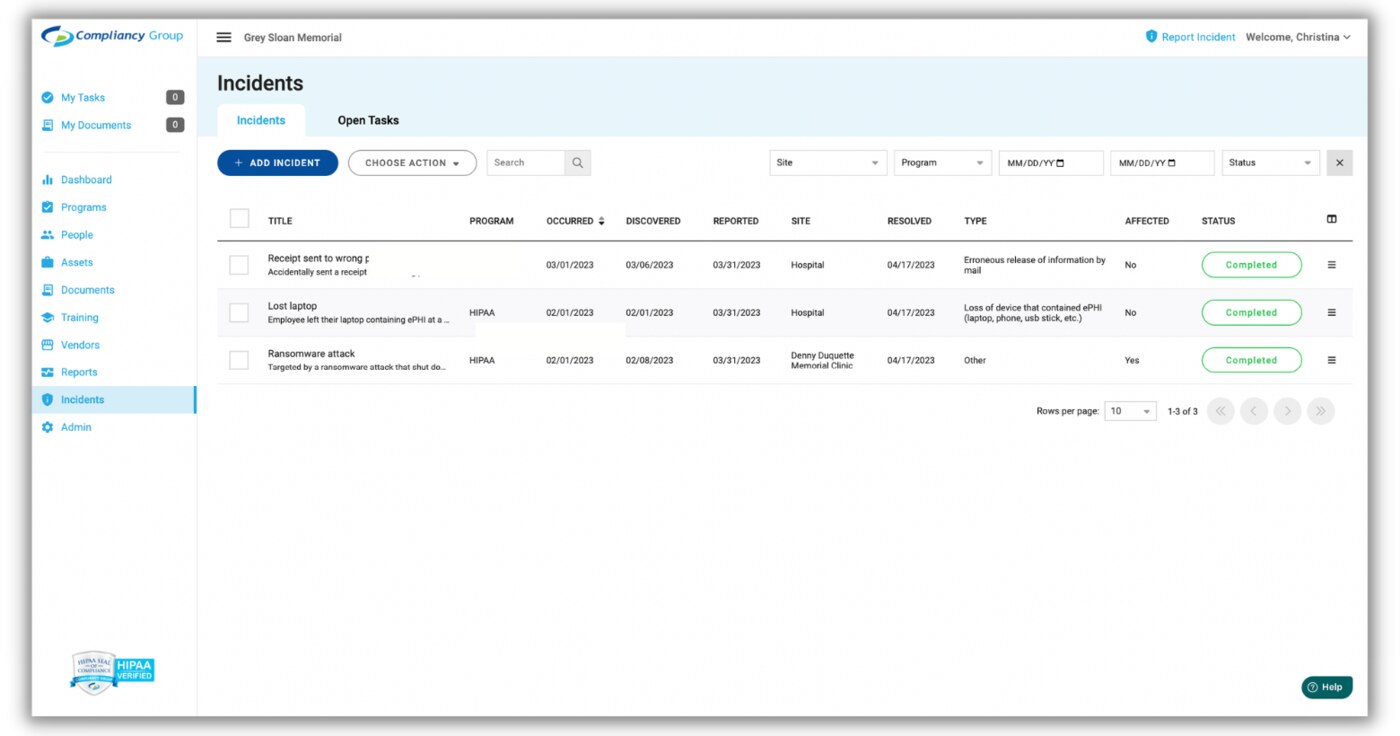Click the Training graduation cap icon
Image resolution: width=1400 pixels, height=736 pixels.
47,317
